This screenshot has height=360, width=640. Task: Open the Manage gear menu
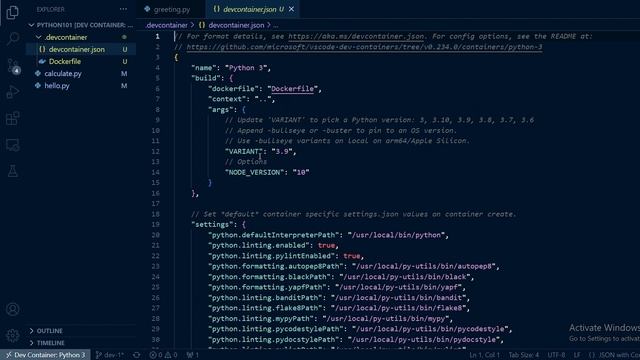pos(13,335)
